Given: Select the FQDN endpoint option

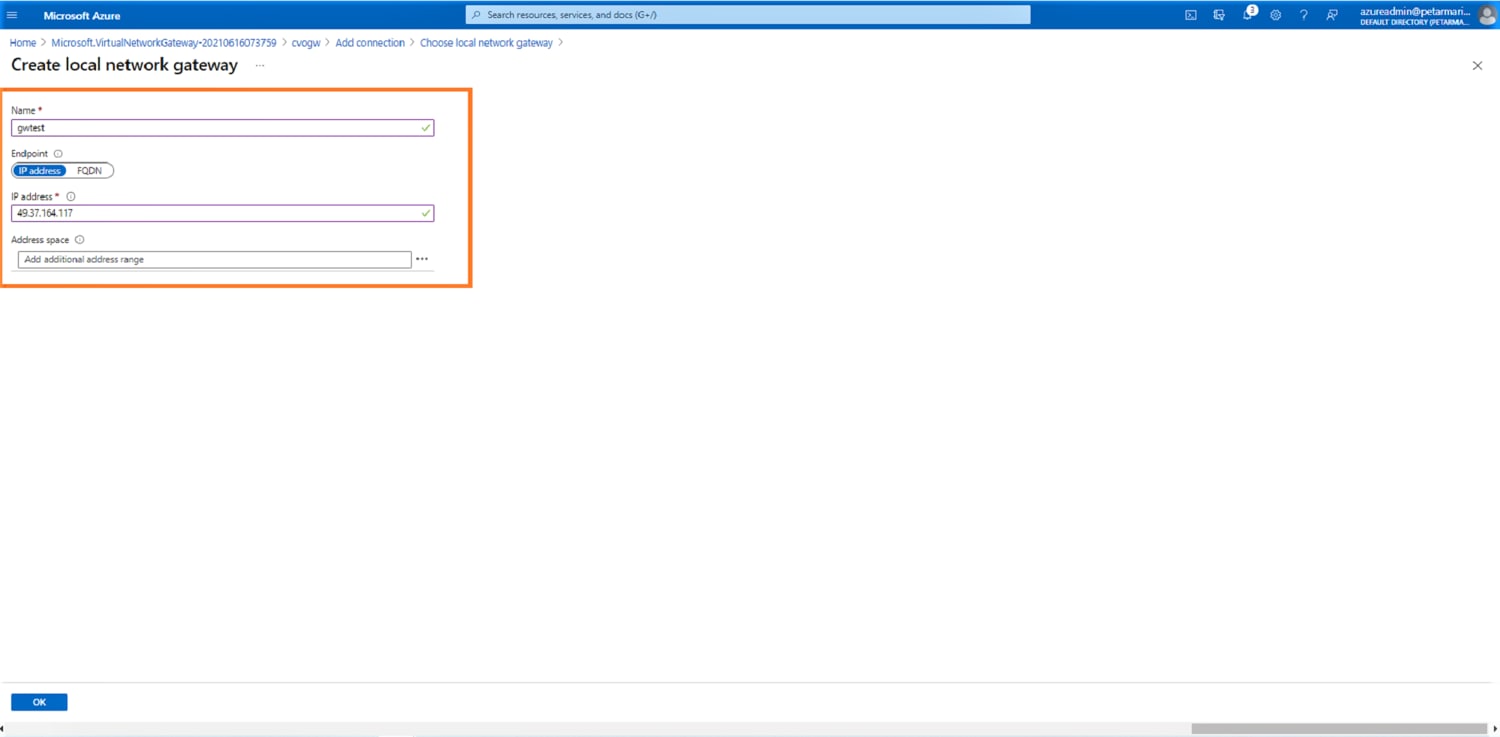Looking at the screenshot, I should 90,171.
